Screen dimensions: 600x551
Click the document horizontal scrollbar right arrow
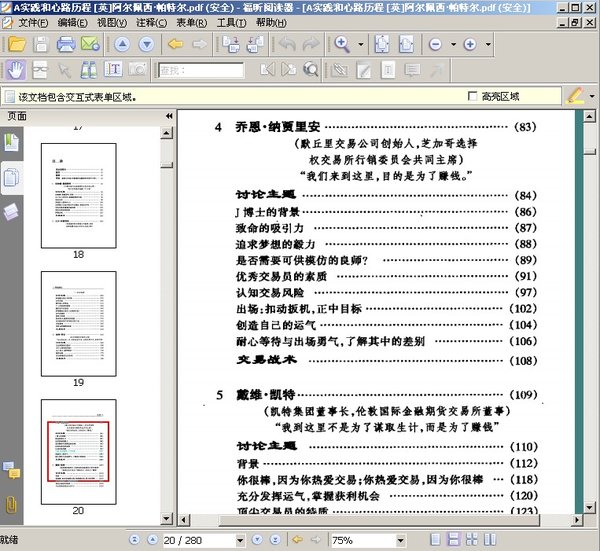[577, 520]
